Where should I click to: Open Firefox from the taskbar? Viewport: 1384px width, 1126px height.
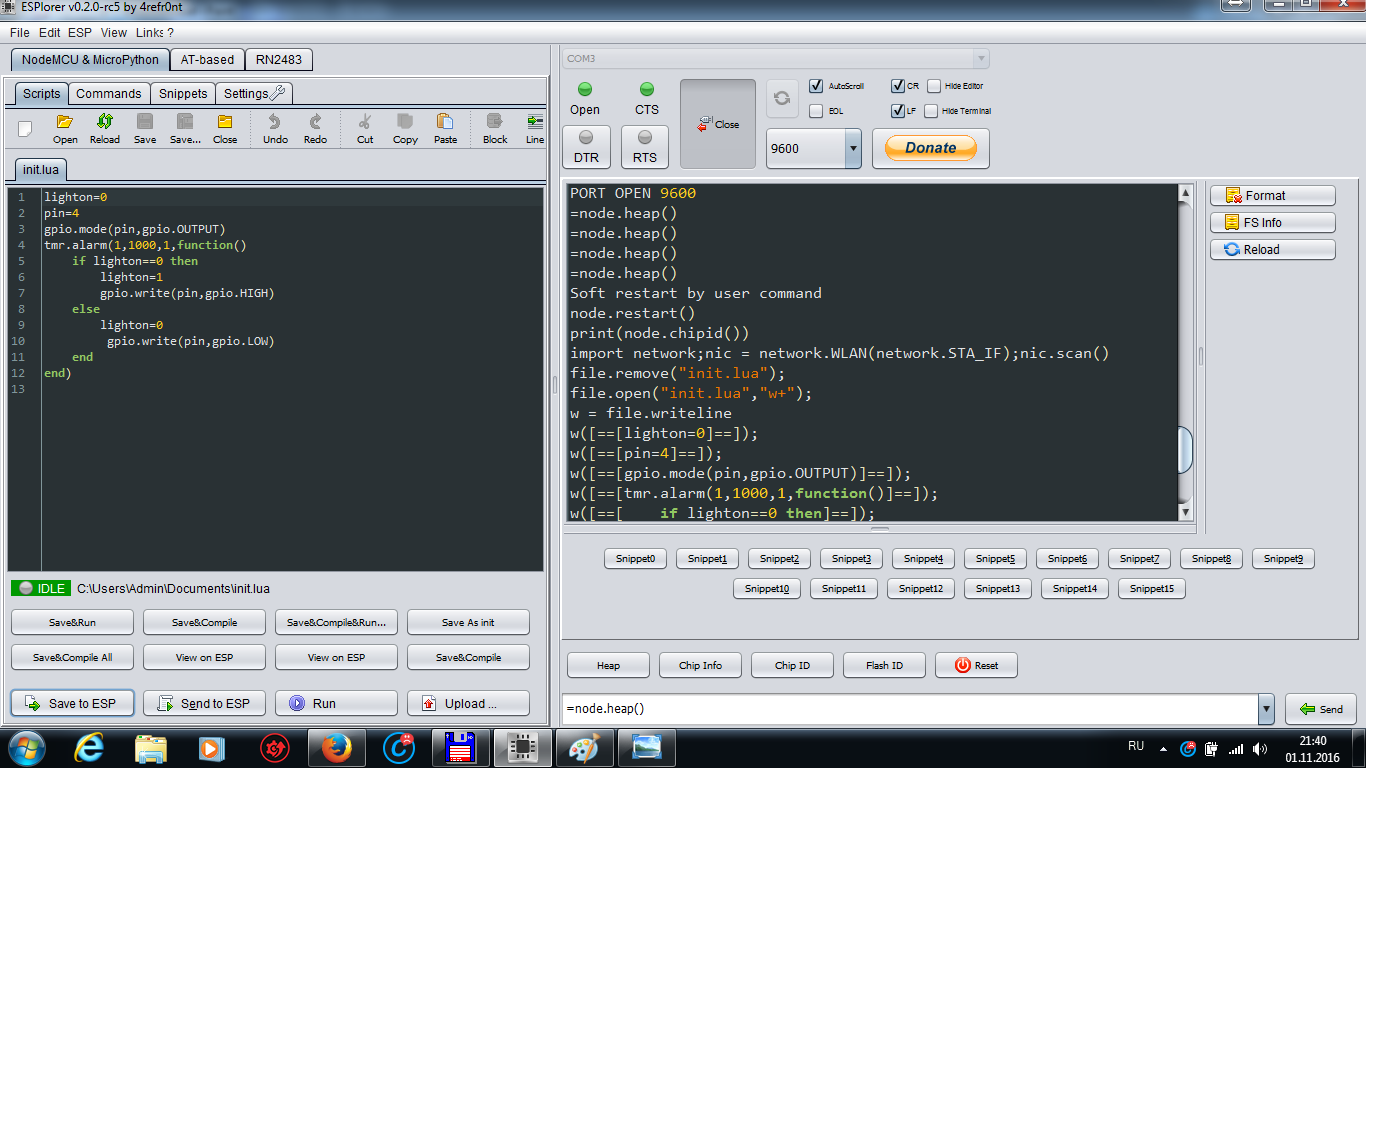337,748
